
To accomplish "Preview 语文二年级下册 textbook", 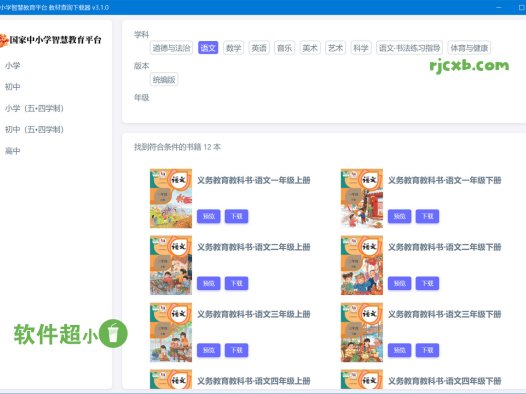I will [x=400, y=283].
